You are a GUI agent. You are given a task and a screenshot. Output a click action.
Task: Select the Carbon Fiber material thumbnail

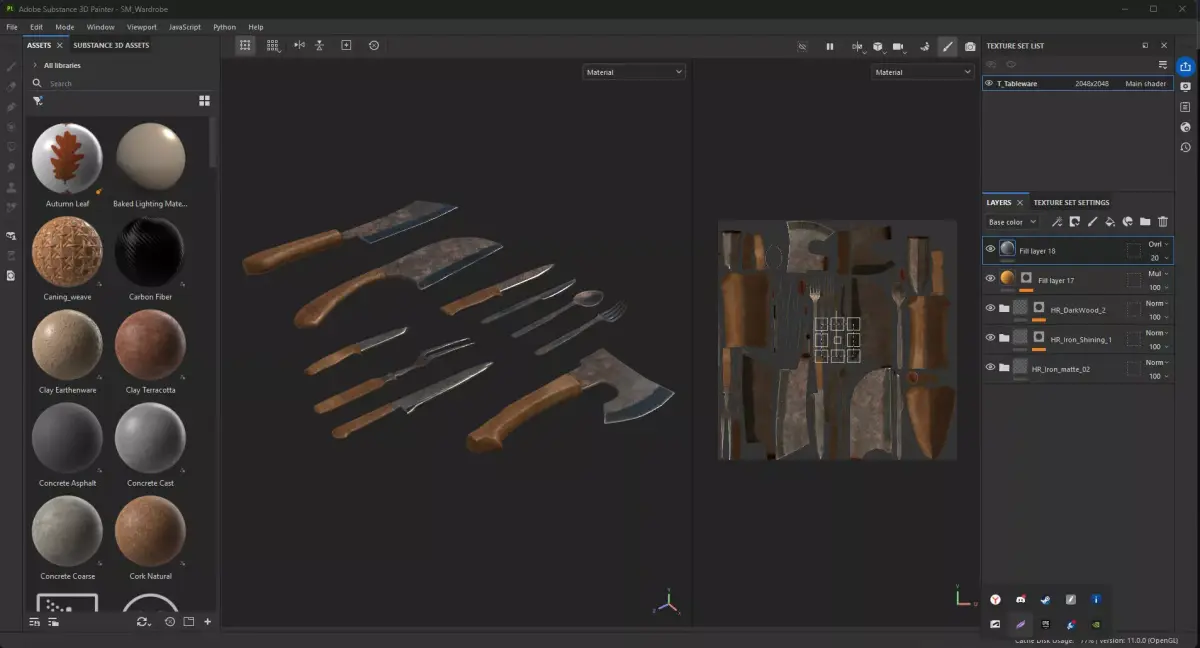(x=150, y=251)
